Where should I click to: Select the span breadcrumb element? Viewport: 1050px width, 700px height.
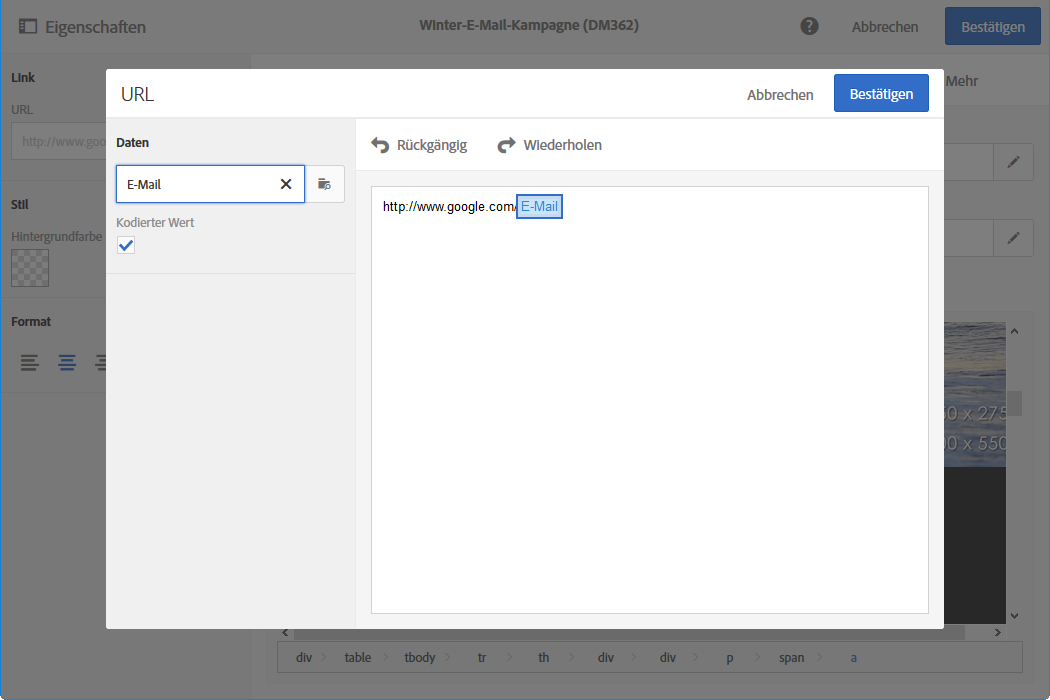[x=793, y=657]
